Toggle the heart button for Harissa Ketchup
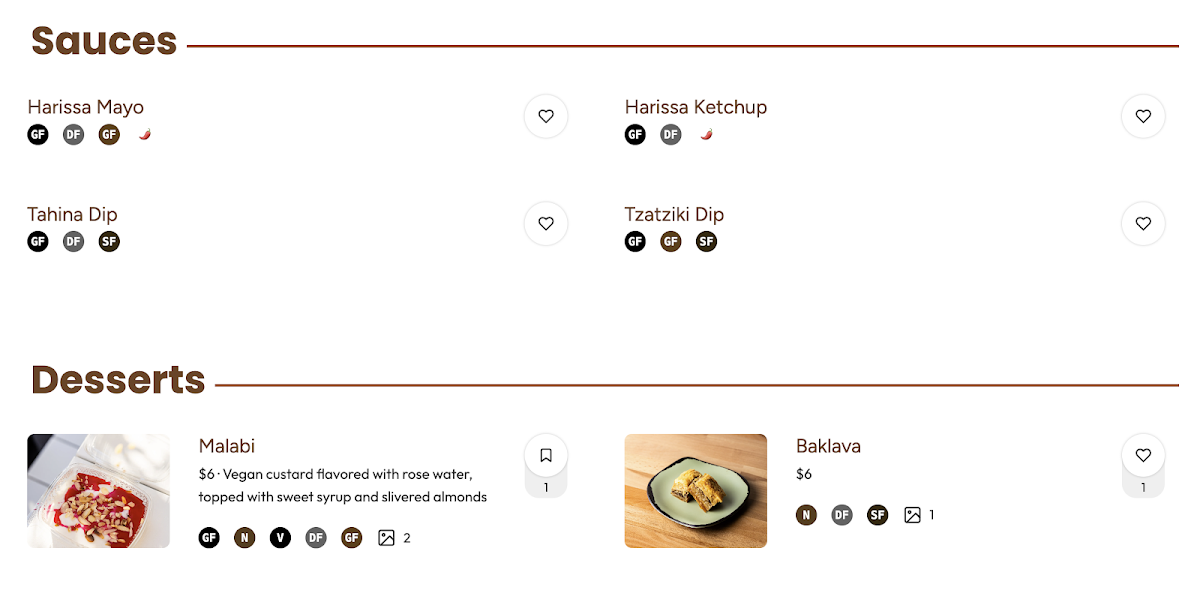The height and width of the screenshot is (605, 1200). coord(1143,116)
